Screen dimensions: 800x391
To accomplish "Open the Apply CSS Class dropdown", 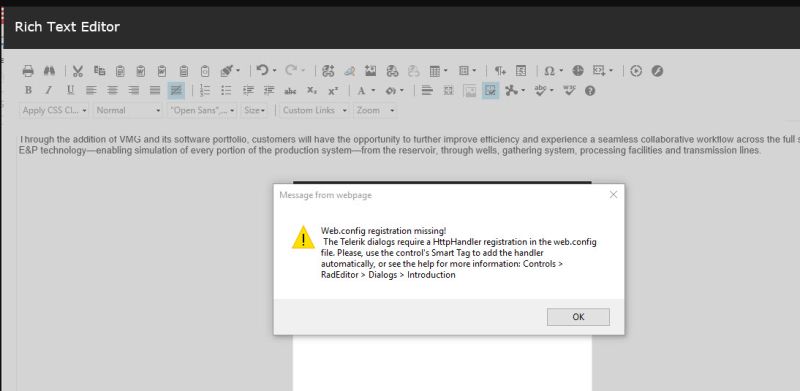I will pyautogui.click(x=54, y=110).
